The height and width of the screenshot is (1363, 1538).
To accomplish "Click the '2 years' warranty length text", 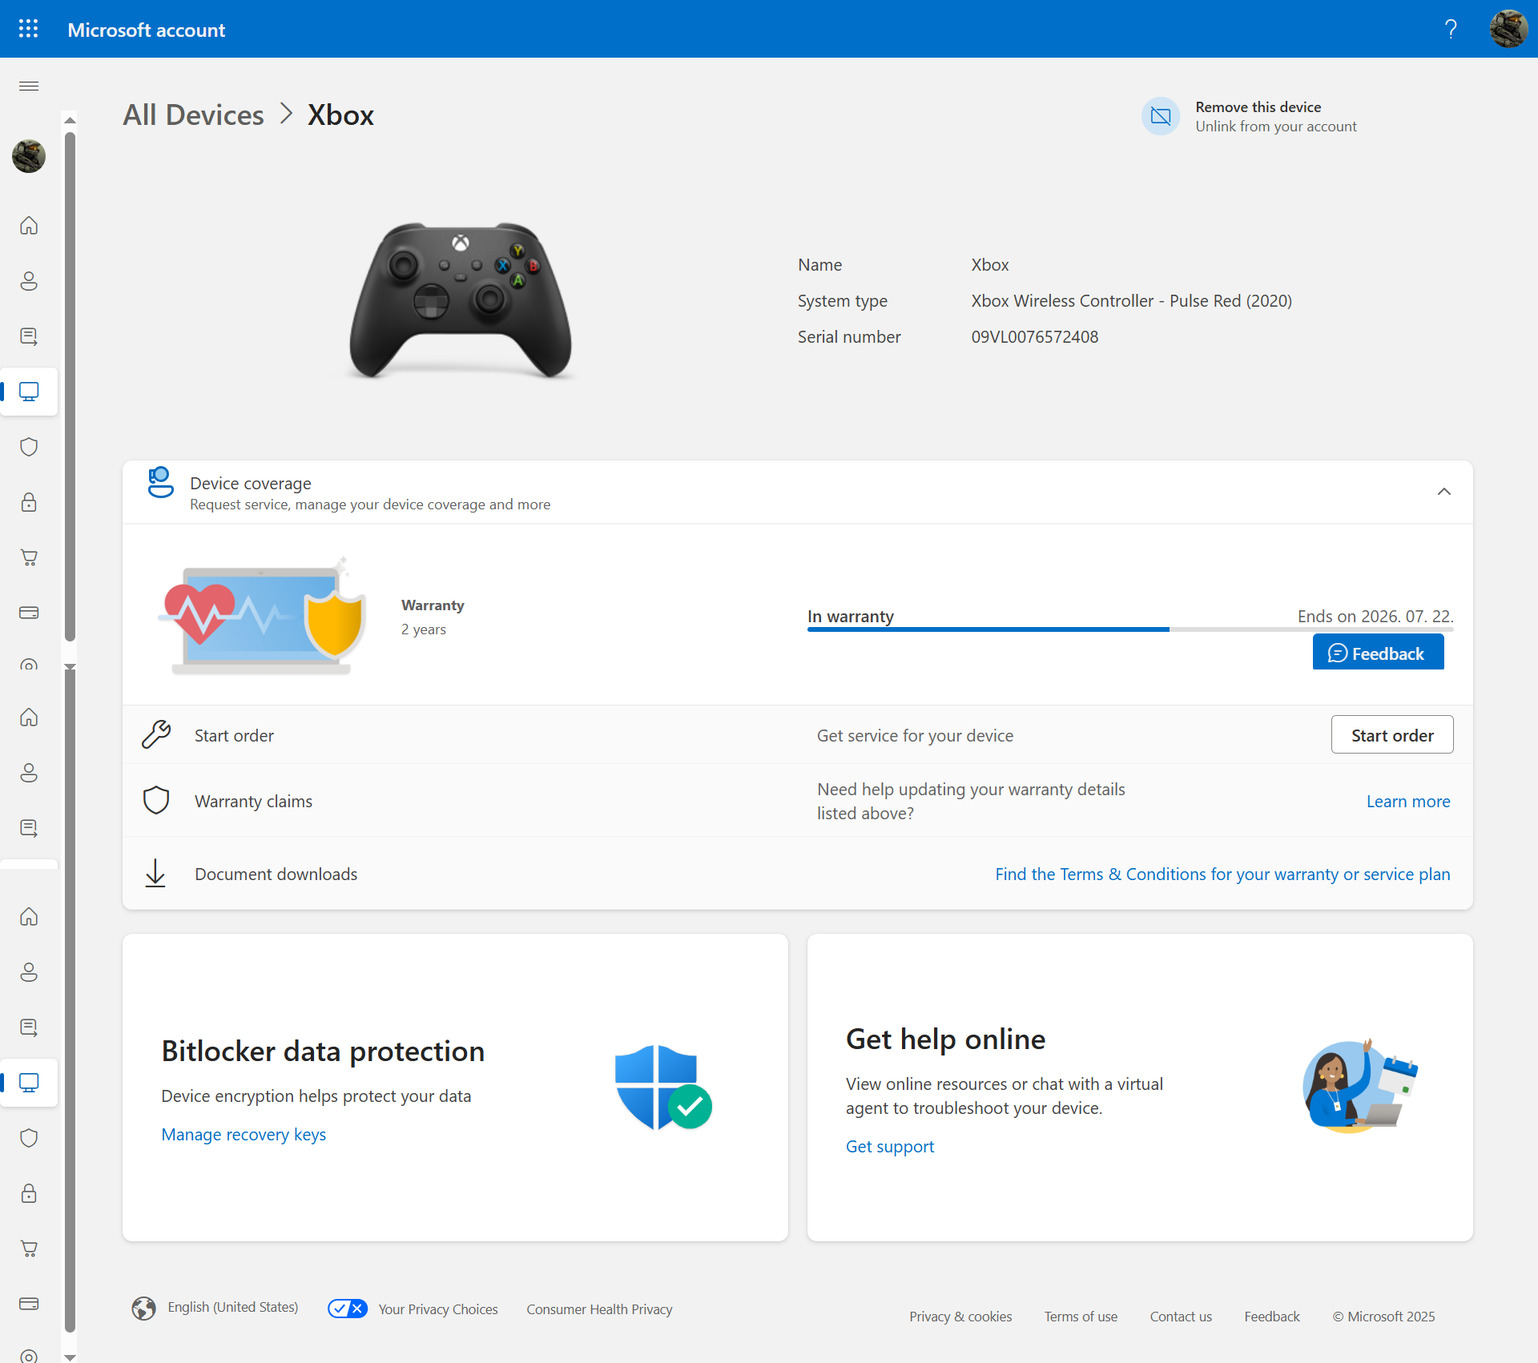I will tap(424, 629).
